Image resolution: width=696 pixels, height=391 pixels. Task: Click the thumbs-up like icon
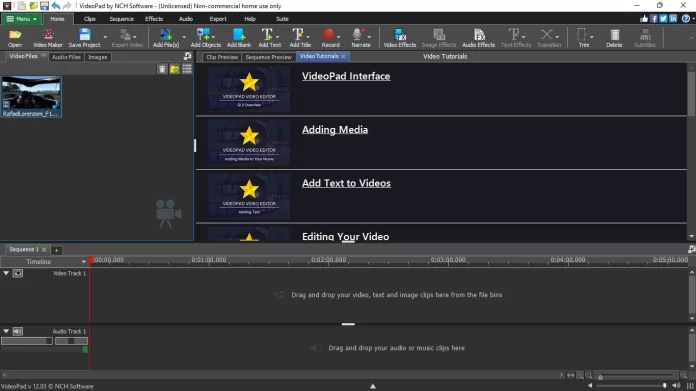pos(644,19)
